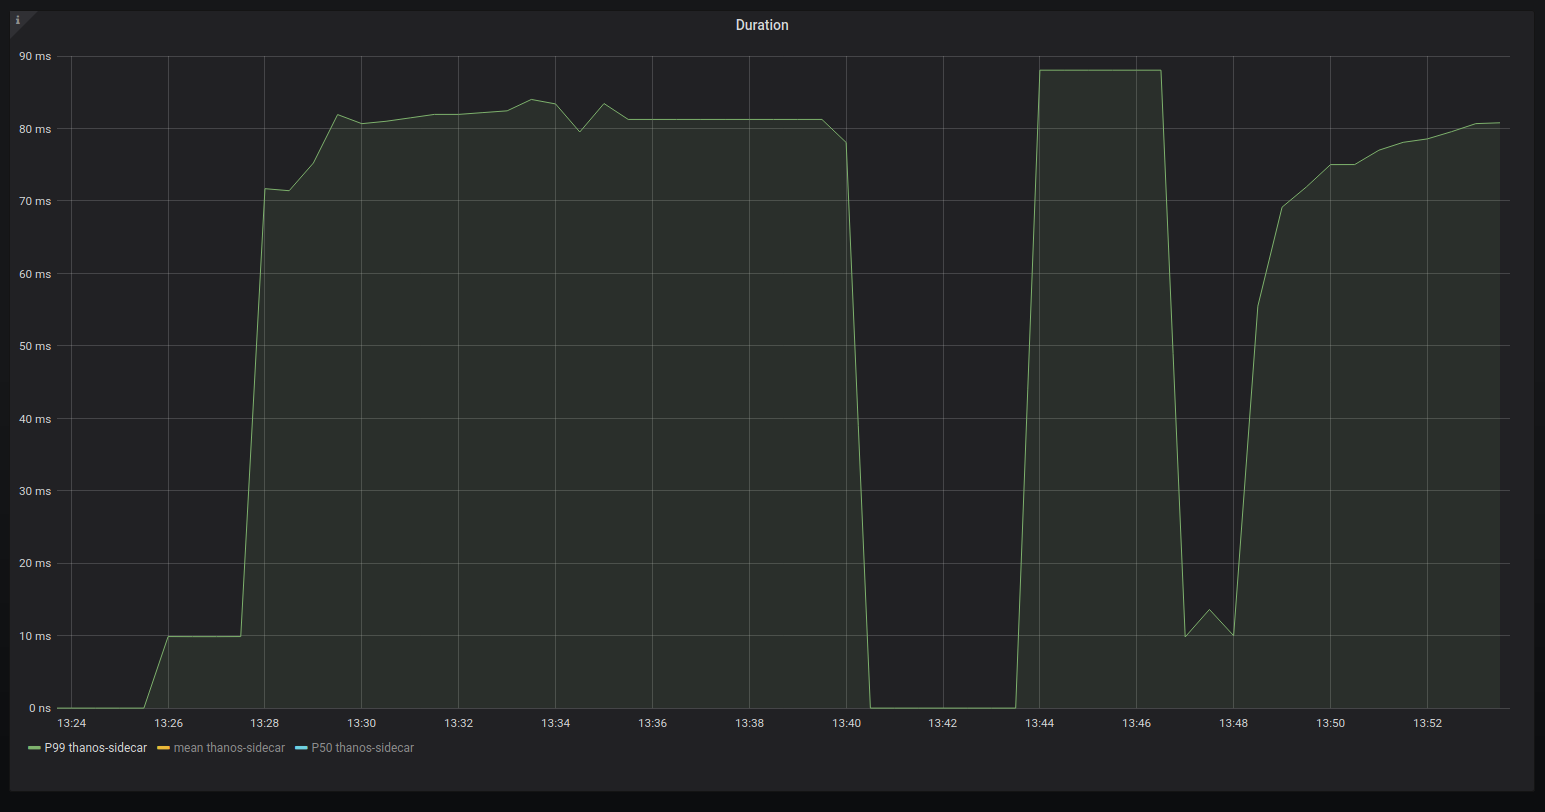Click the 40 ms y-axis label
1545x812 pixels.
pyautogui.click(x=35, y=419)
